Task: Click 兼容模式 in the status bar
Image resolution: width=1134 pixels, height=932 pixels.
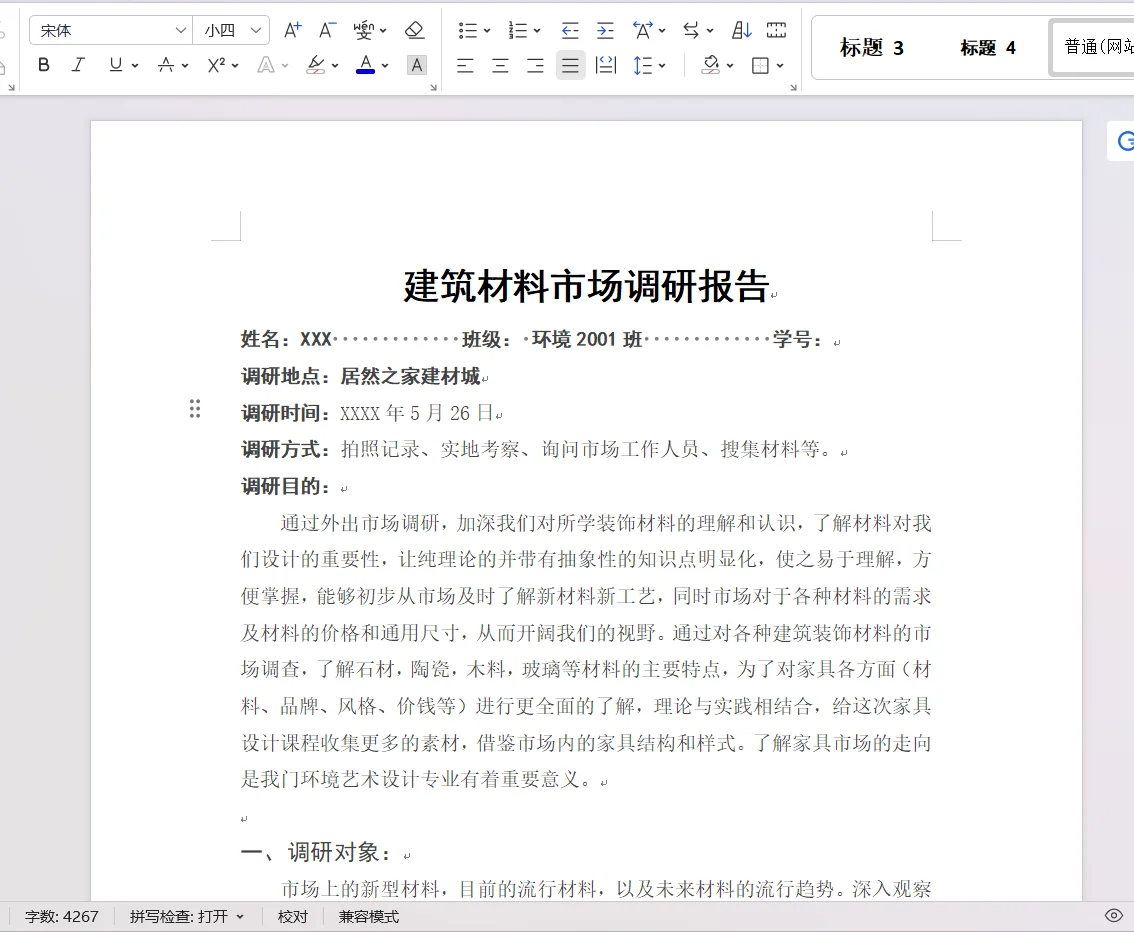Action: (369, 917)
